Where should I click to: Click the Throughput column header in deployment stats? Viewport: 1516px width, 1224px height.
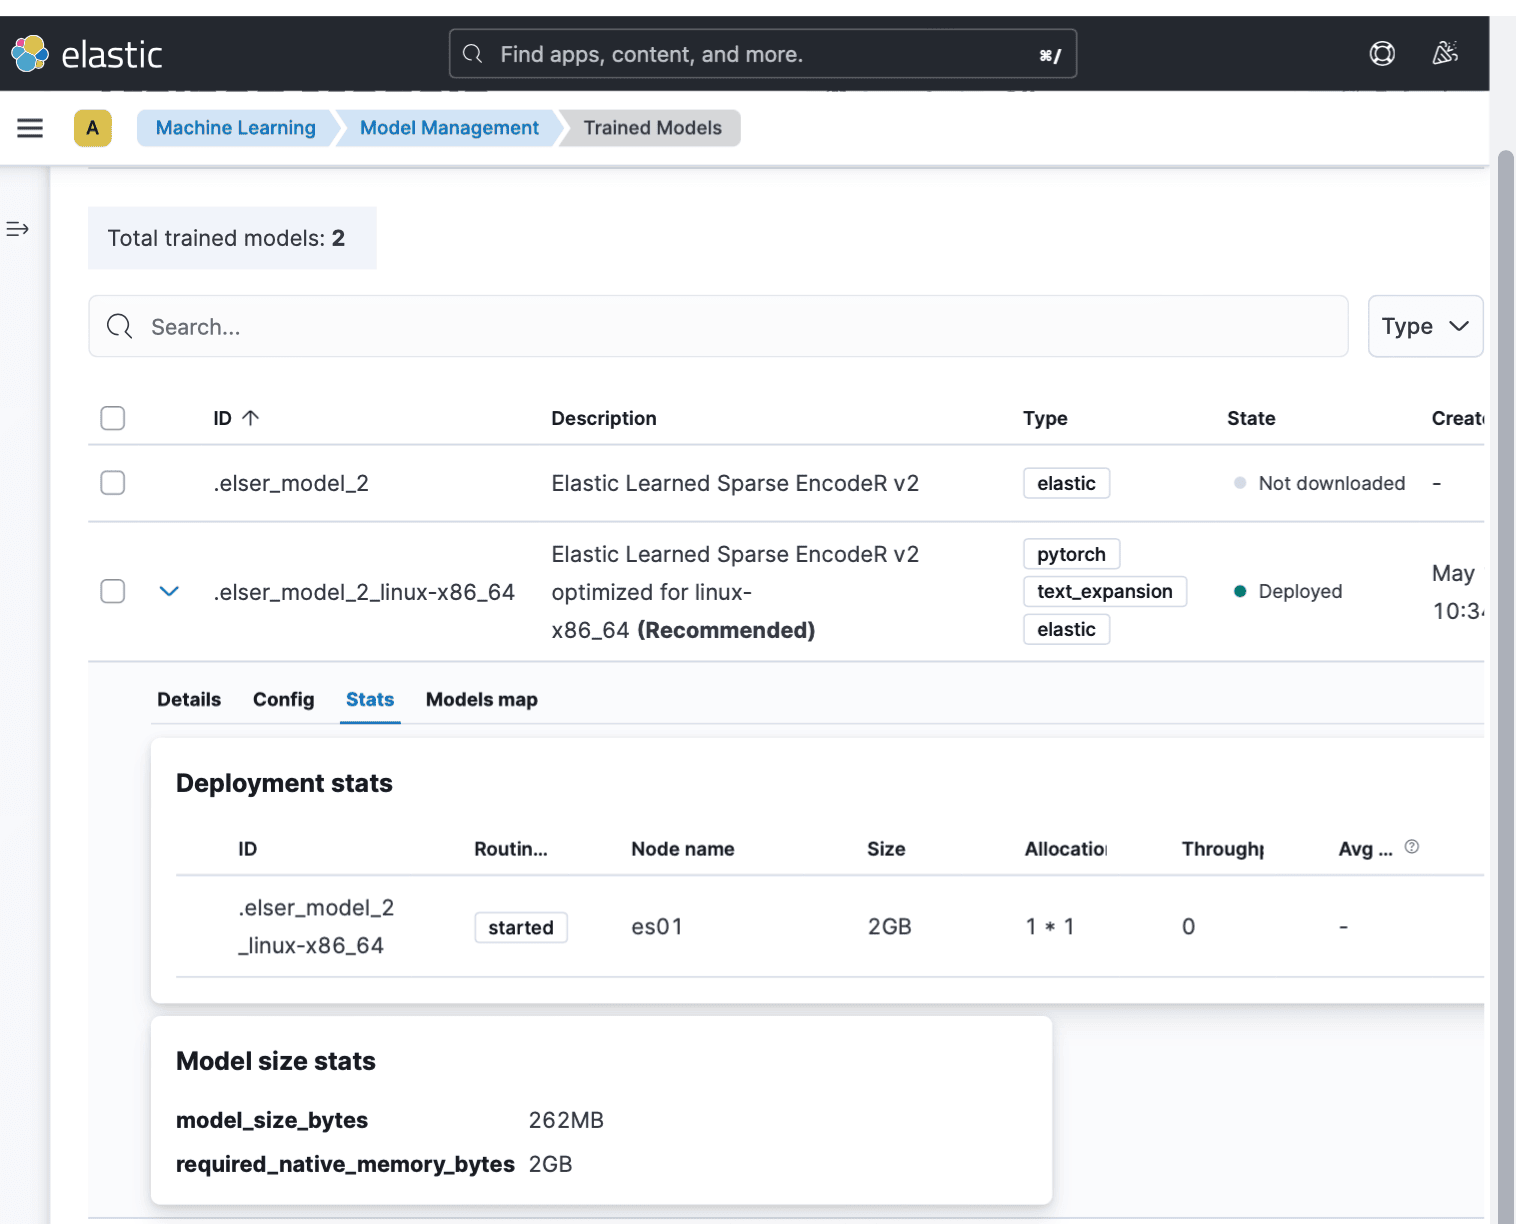pyautogui.click(x=1223, y=848)
